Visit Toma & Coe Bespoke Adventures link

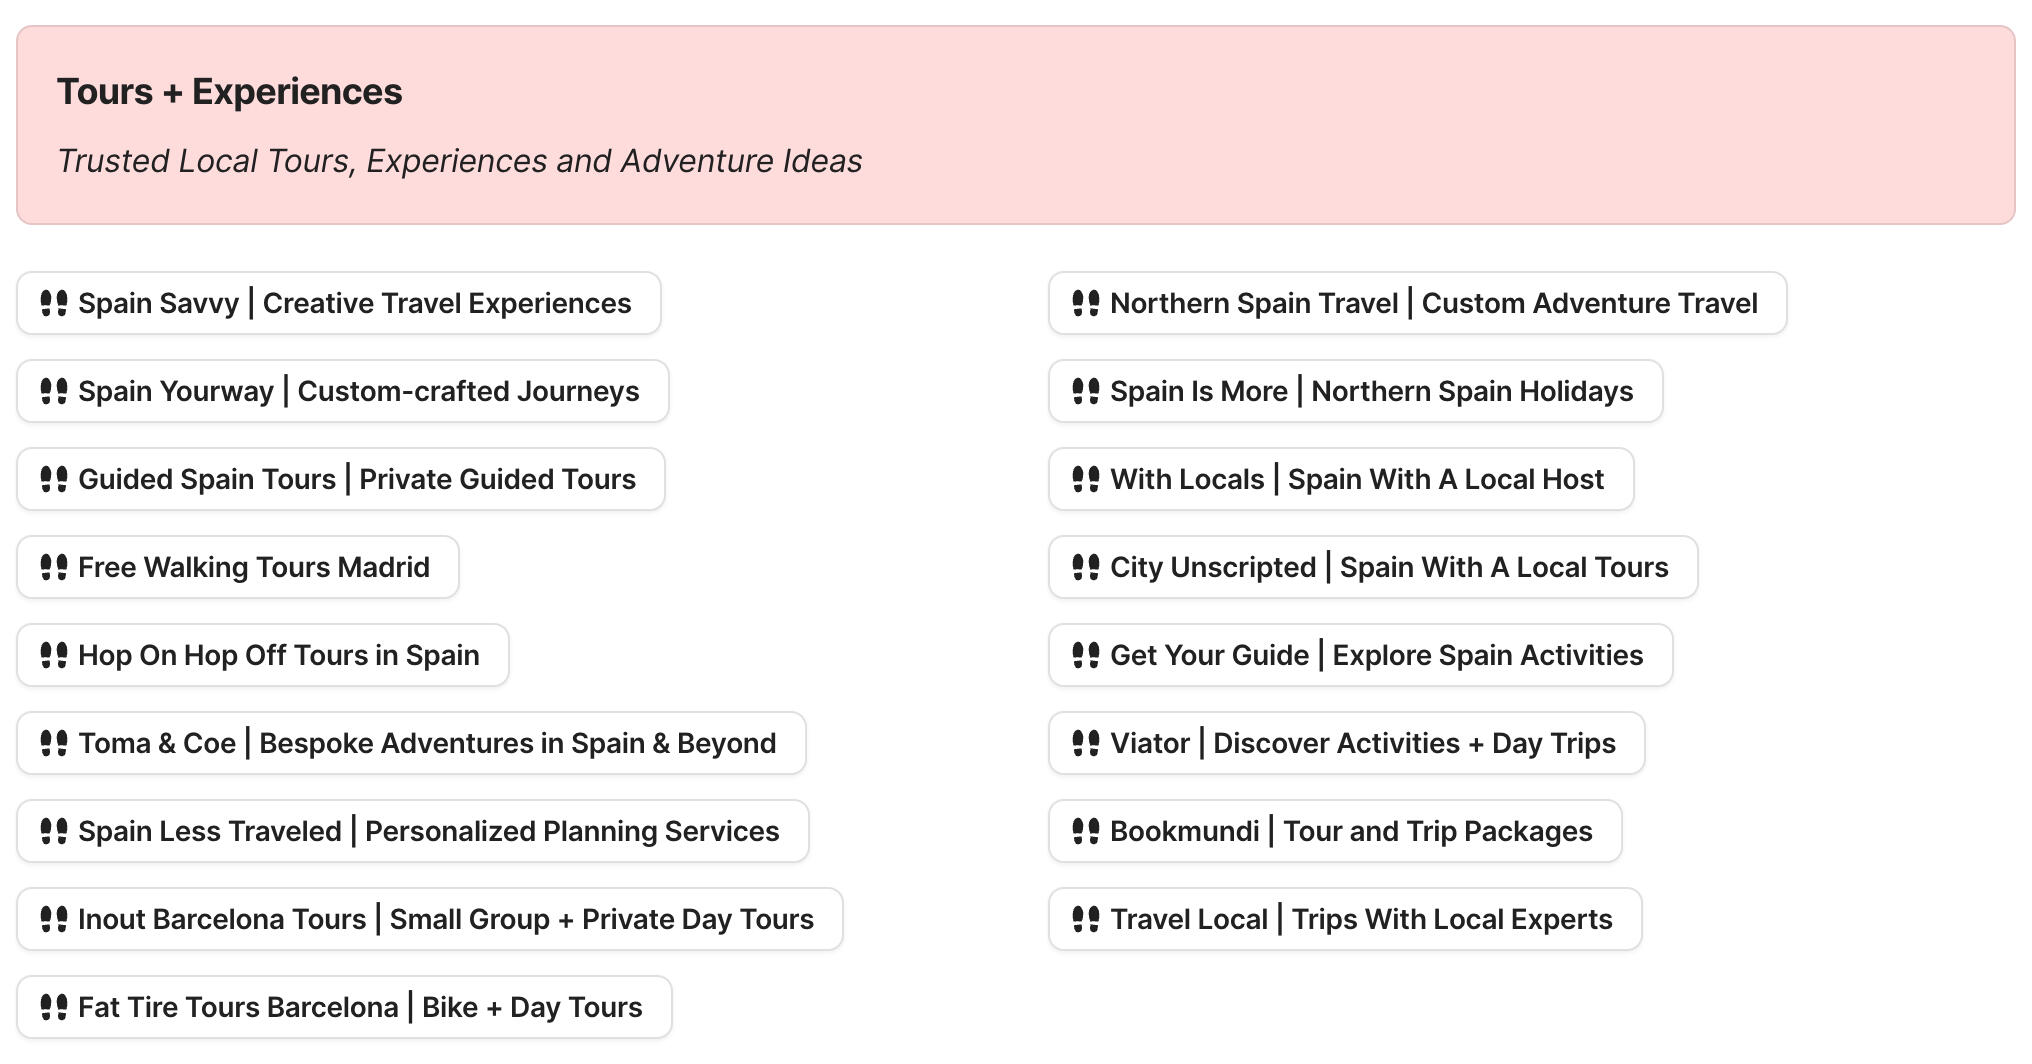tap(427, 743)
